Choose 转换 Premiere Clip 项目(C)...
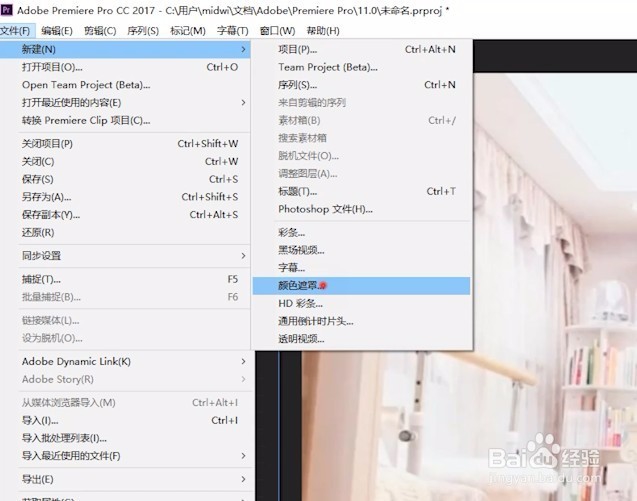The image size is (637, 501). click(125, 120)
